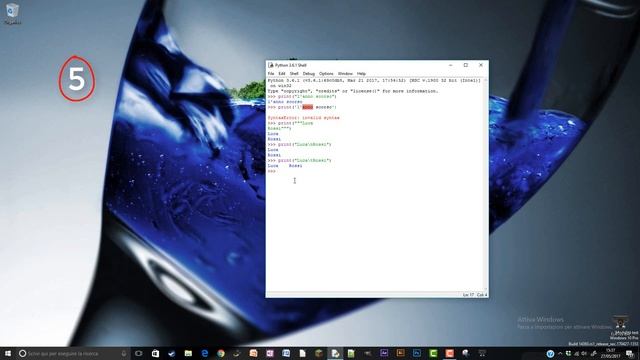The image size is (640, 360).
Task: Open Task View from the taskbar
Action: 139,353
